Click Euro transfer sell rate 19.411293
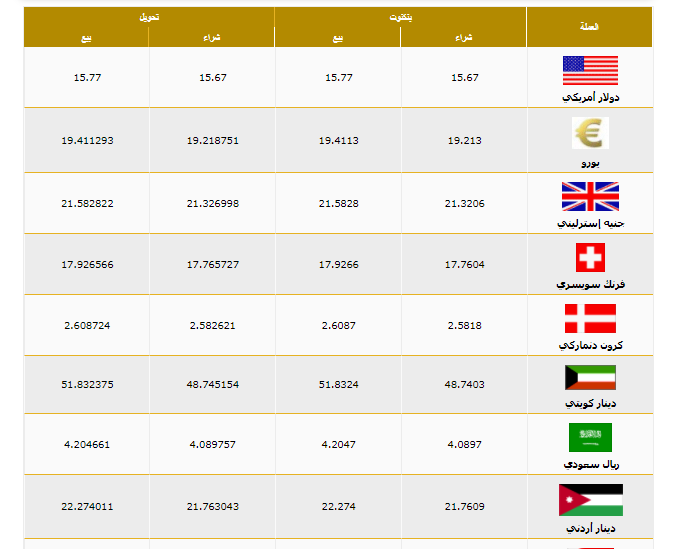The width and height of the screenshot is (688, 549). point(87,141)
